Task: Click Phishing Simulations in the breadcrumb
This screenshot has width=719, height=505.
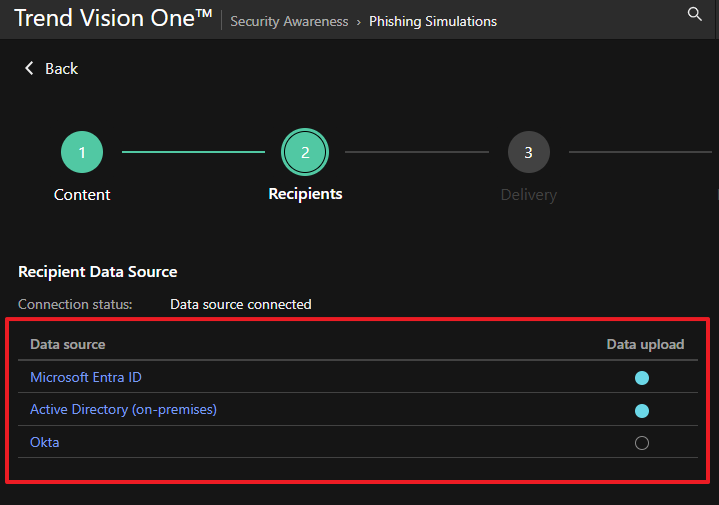Action: point(432,21)
